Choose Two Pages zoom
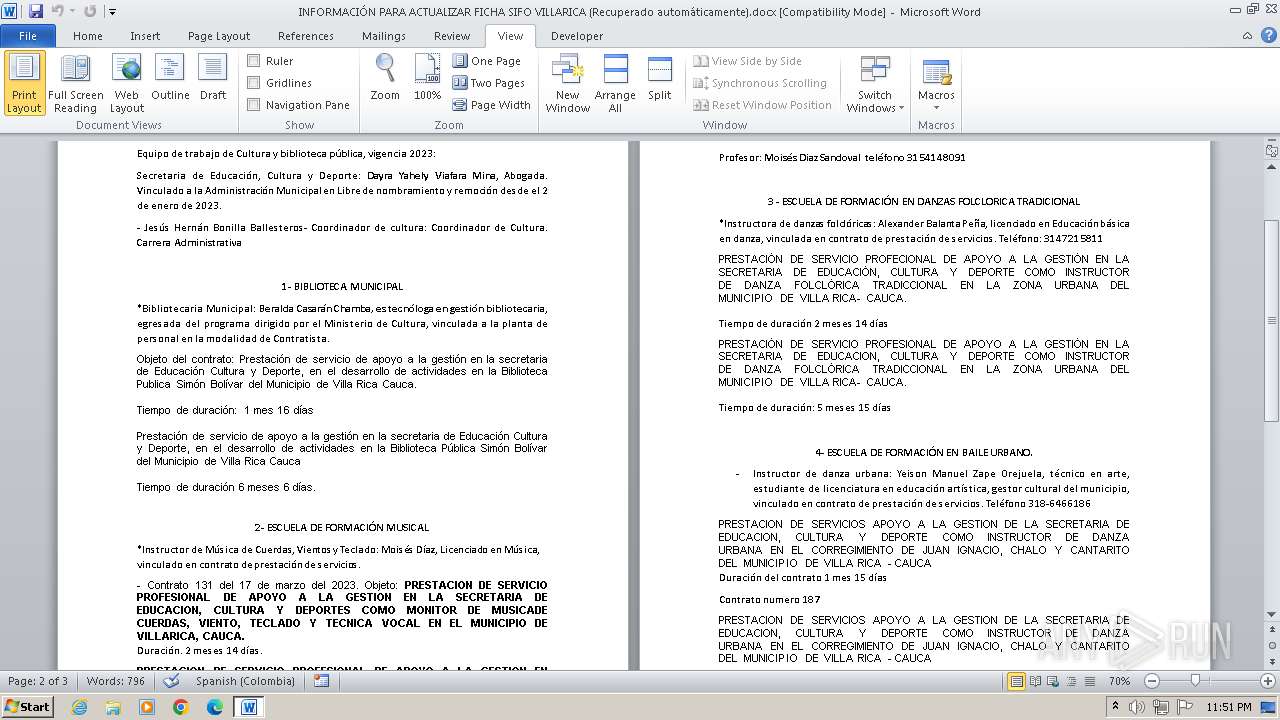 click(x=489, y=83)
